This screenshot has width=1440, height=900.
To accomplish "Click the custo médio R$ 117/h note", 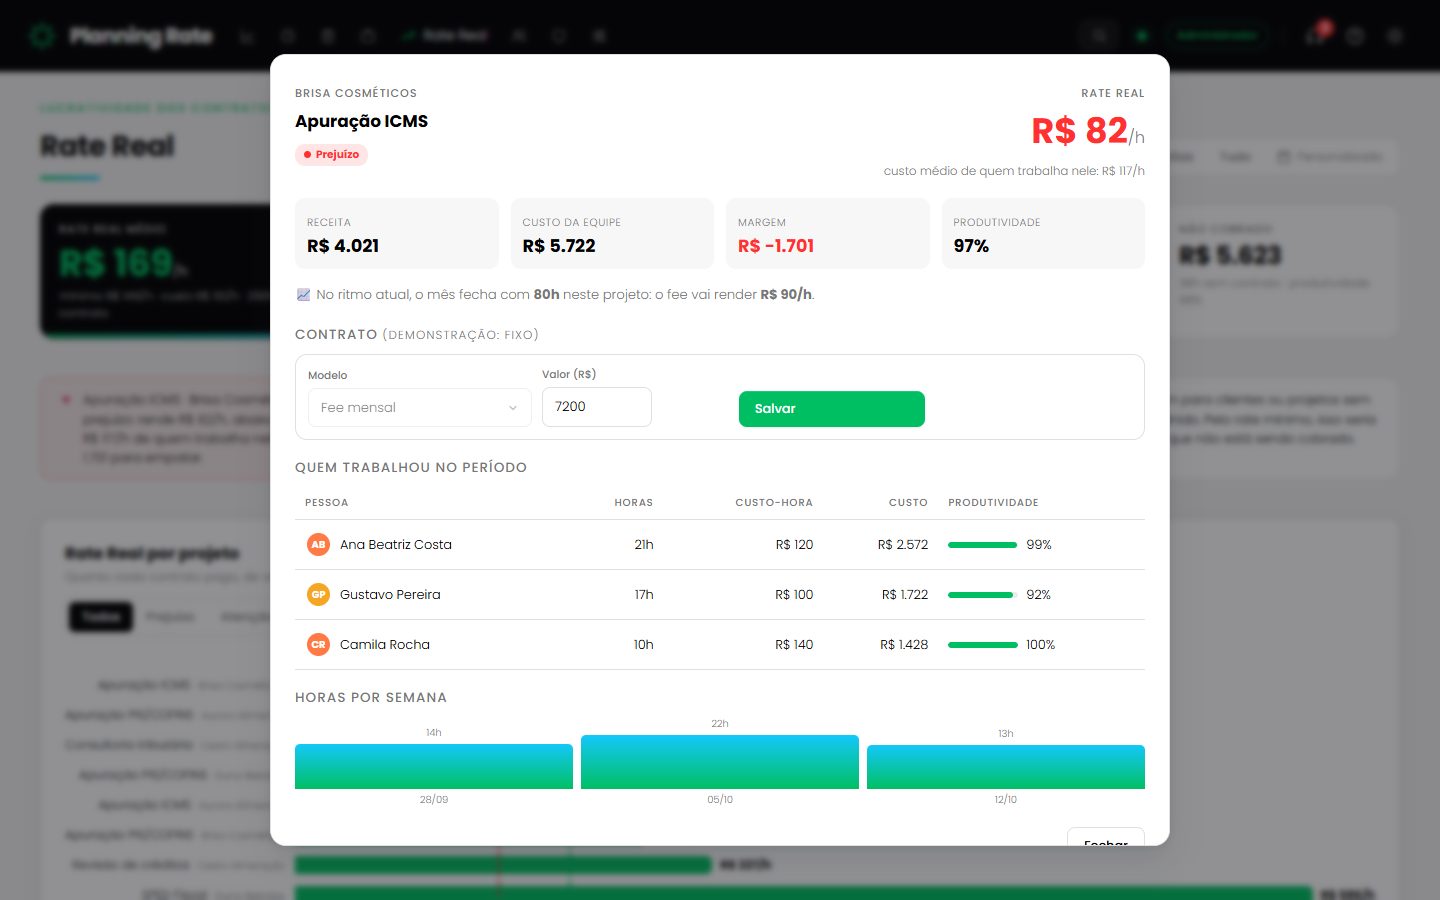I will point(1014,171).
